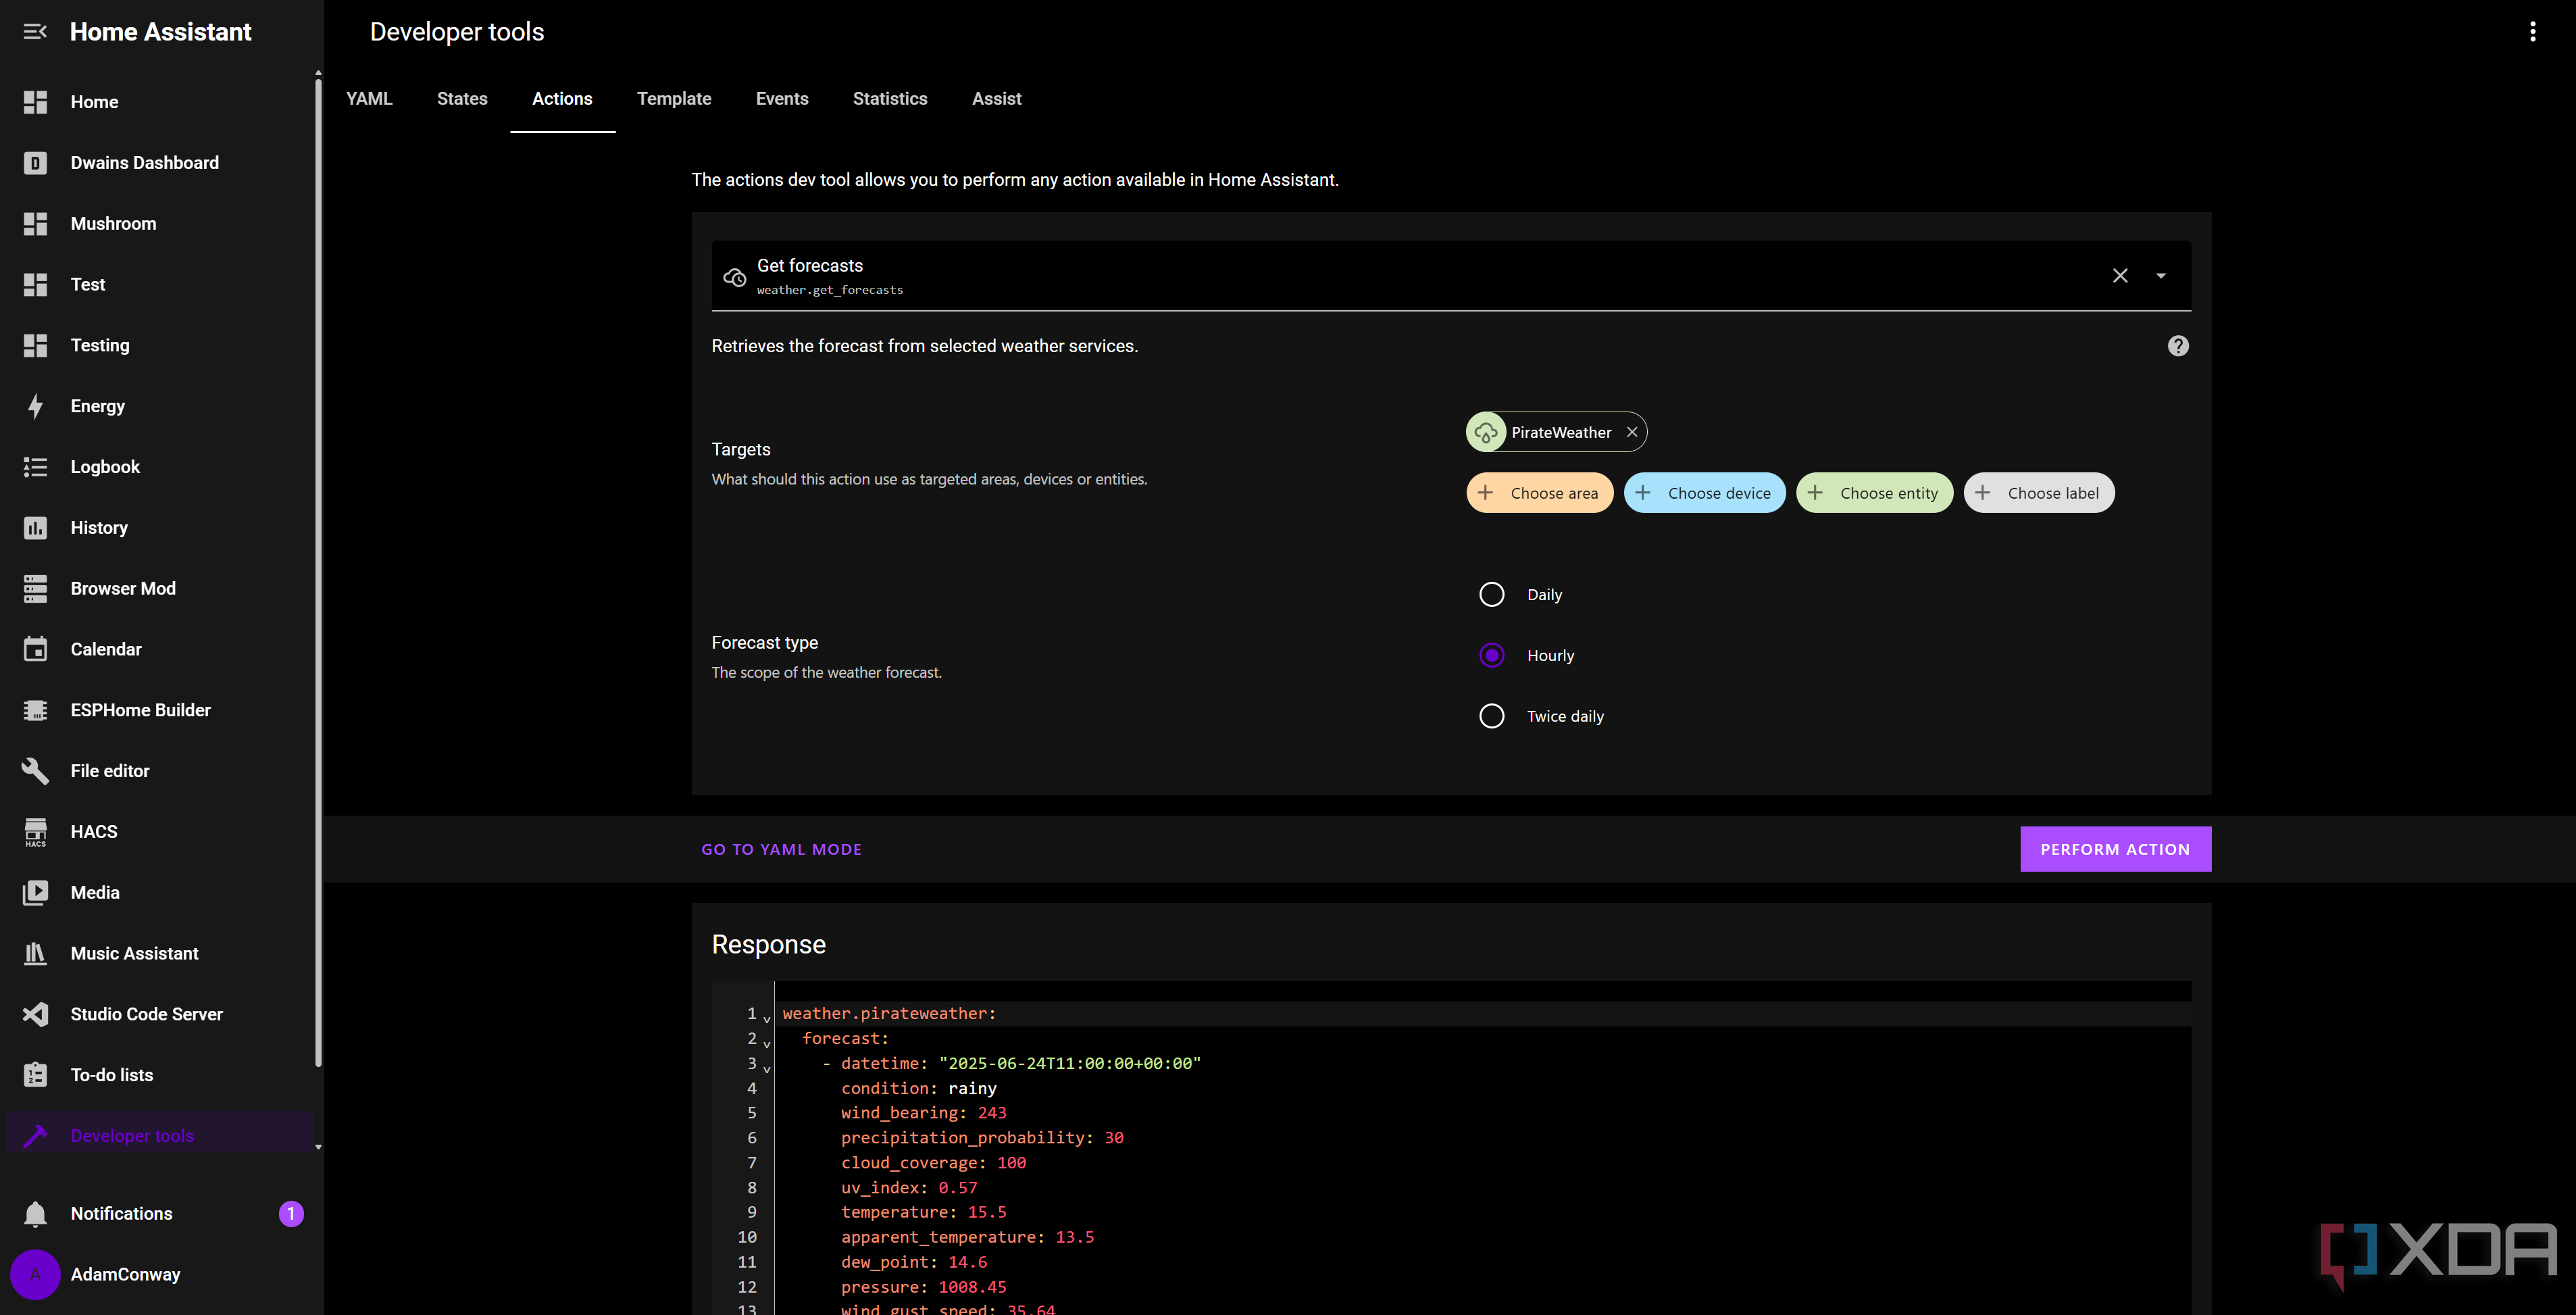Open the Developer tools hammer icon

[35, 1136]
